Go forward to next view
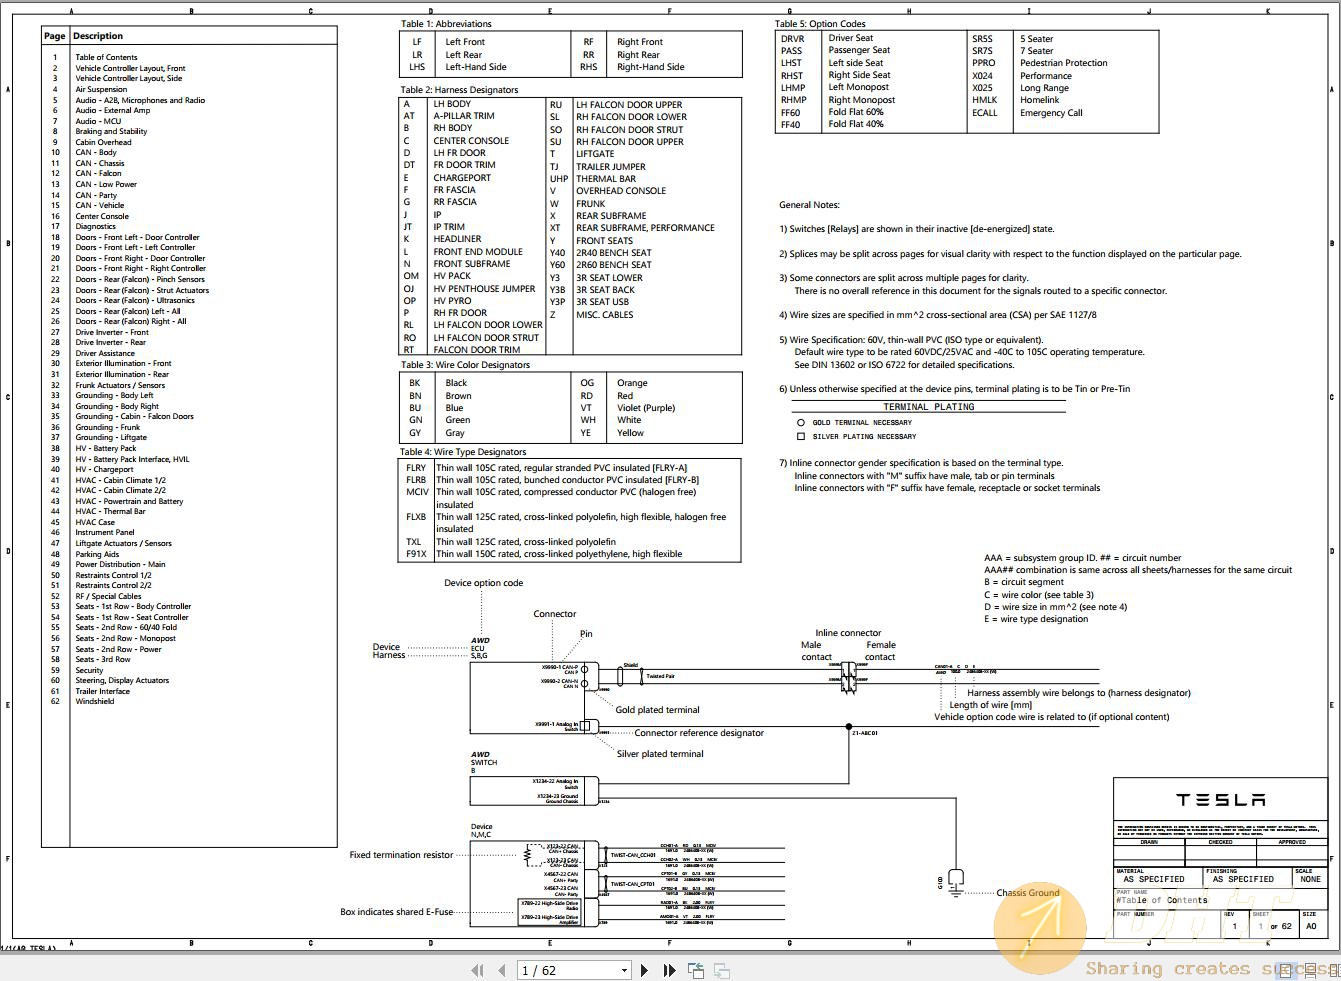The width and height of the screenshot is (1341, 981). pyautogui.click(x=721, y=970)
